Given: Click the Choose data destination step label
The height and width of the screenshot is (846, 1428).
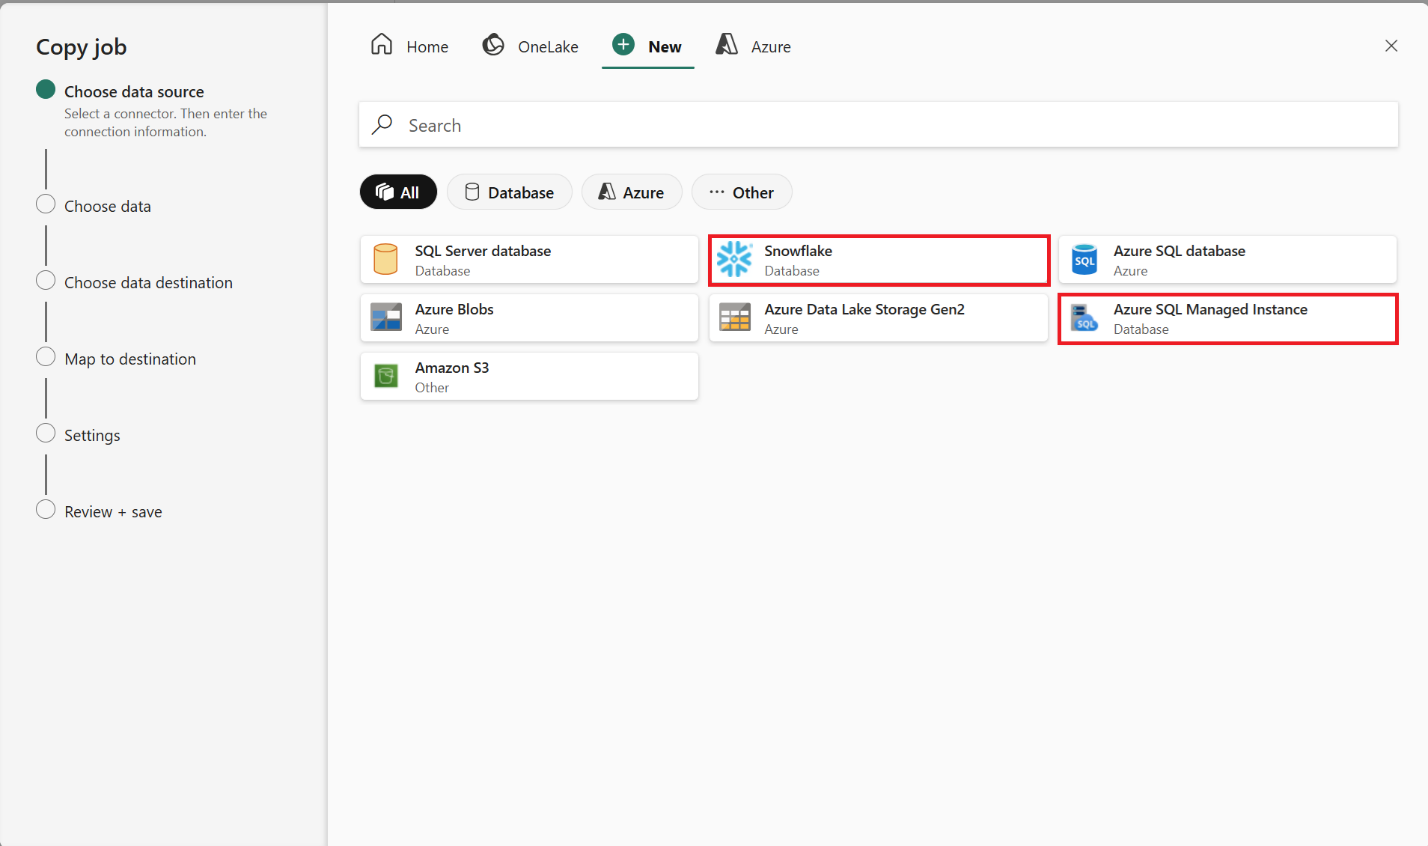Looking at the screenshot, I should (x=148, y=283).
